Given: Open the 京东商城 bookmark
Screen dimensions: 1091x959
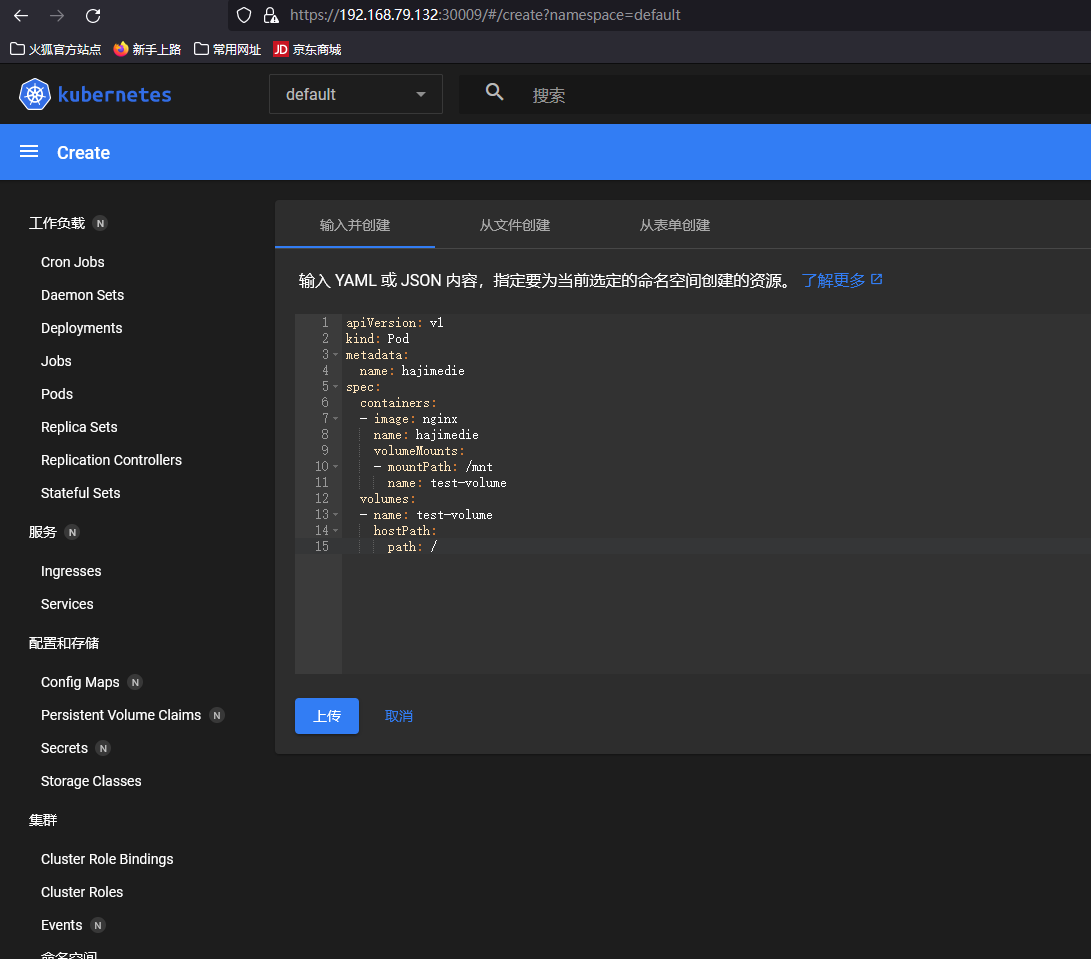Looking at the screenshot, I should click(x=308, y=49).
